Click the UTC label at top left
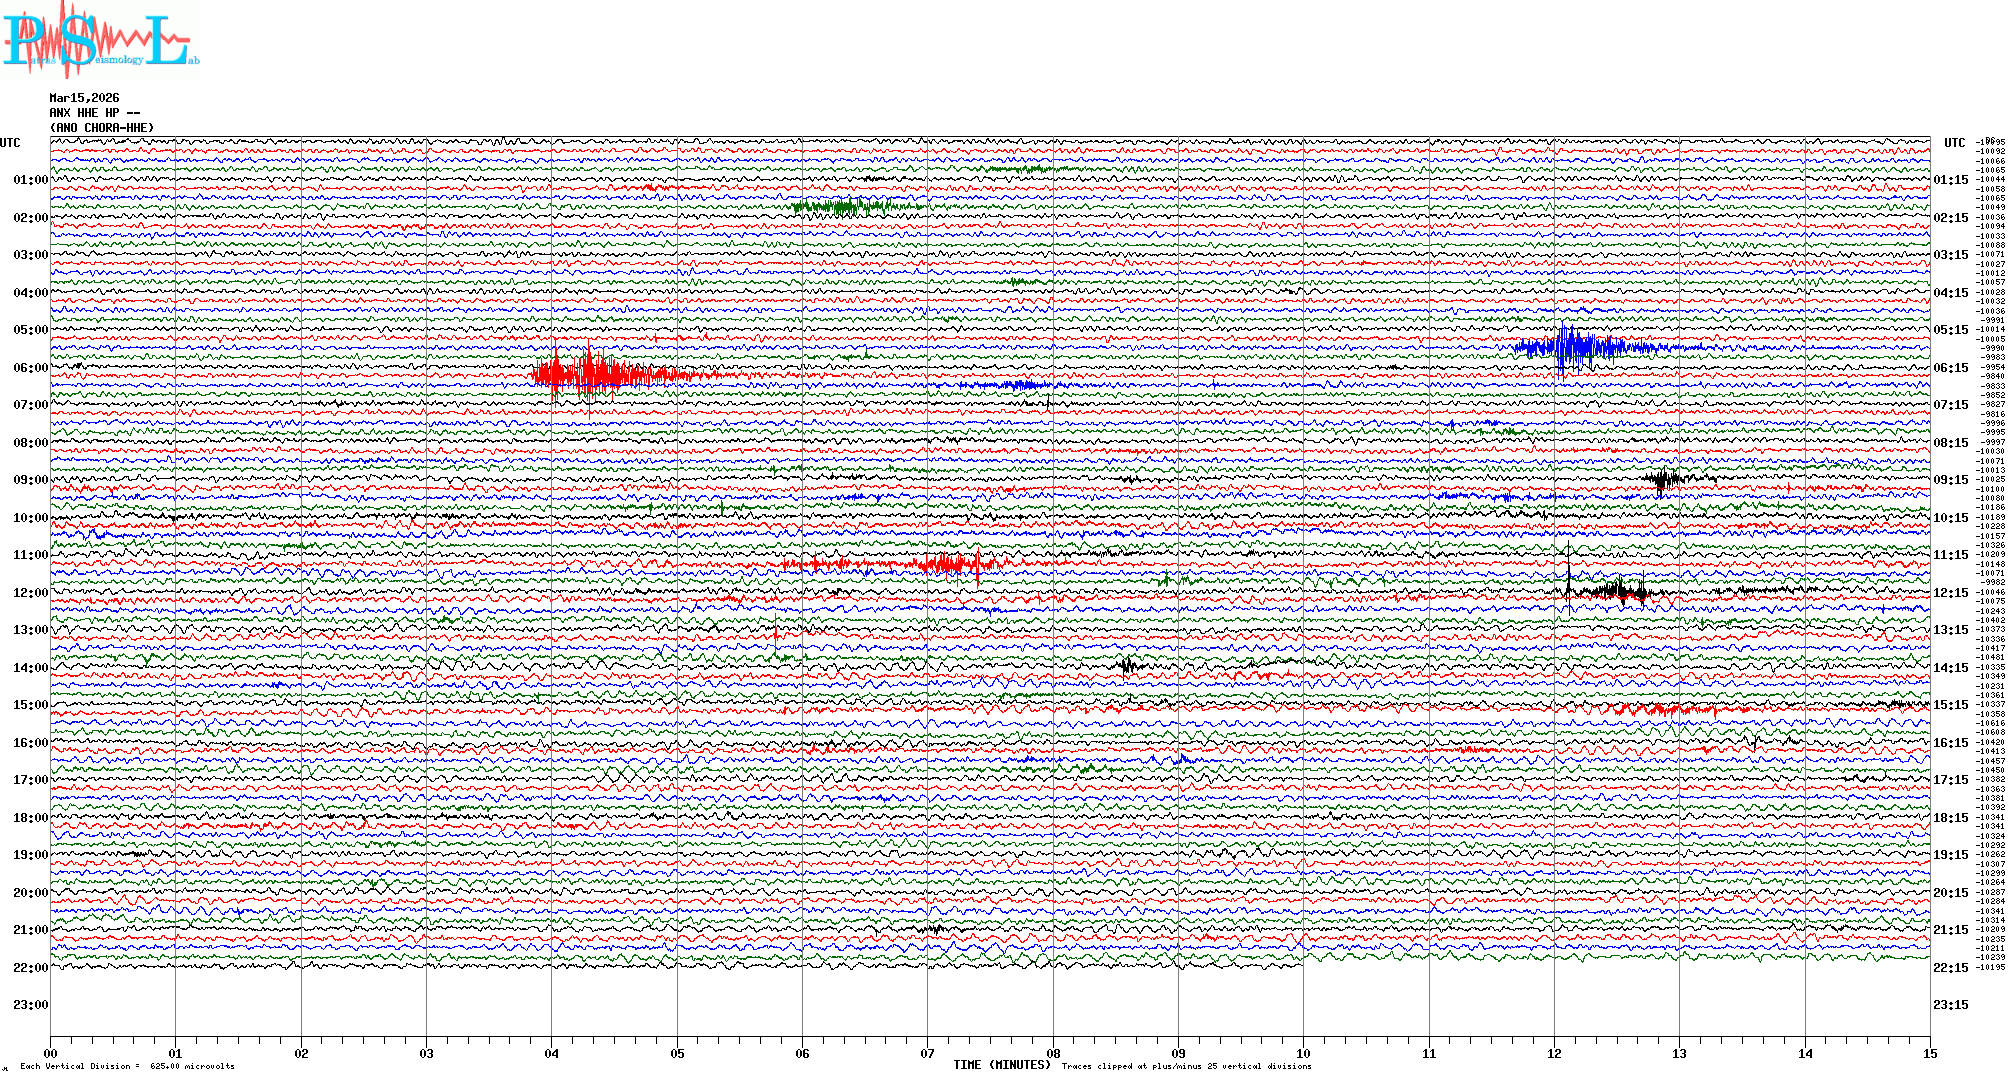The image size is (2010, 1080). pyautogui.click(x=10, y=143)
